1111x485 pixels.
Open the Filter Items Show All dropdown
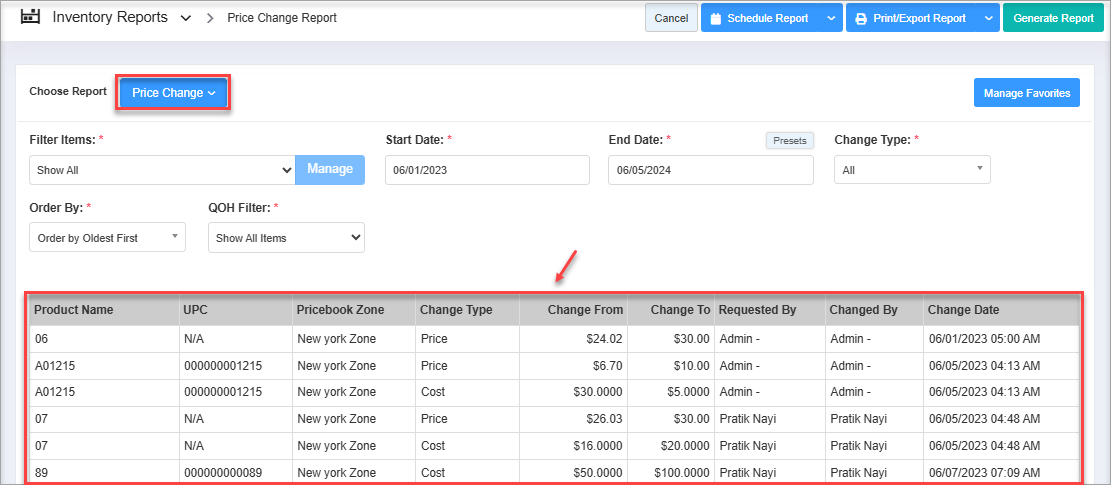161,170
